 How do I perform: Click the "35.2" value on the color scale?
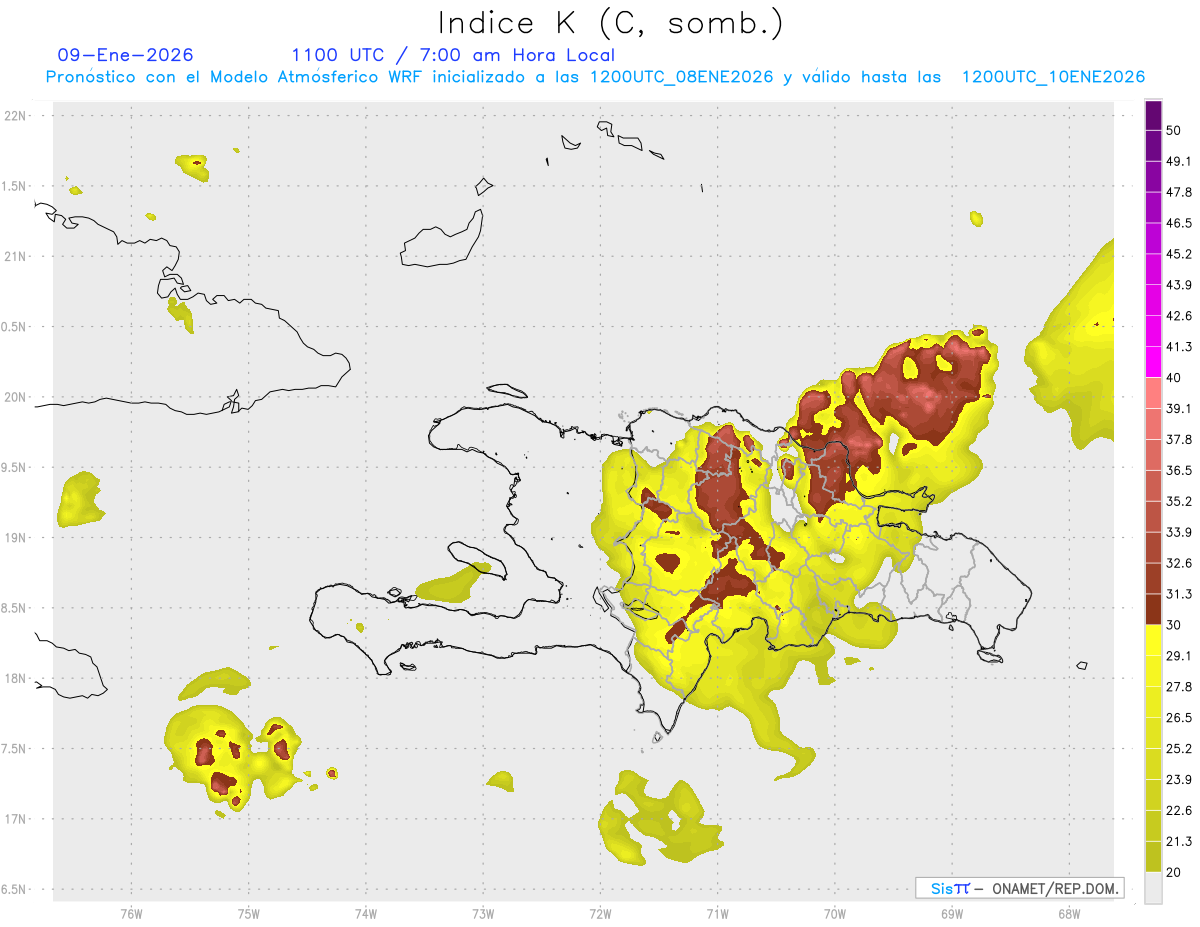[1179, 501]
